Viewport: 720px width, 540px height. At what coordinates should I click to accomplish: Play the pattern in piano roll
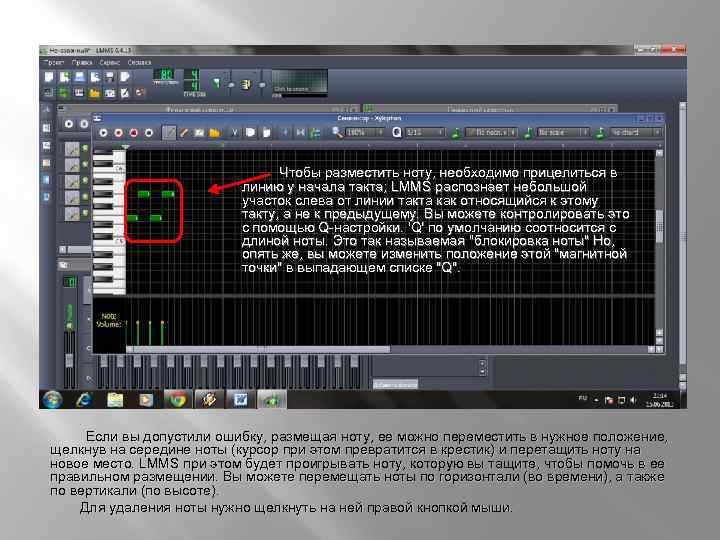pyautogui.click(x=103, y=133)
